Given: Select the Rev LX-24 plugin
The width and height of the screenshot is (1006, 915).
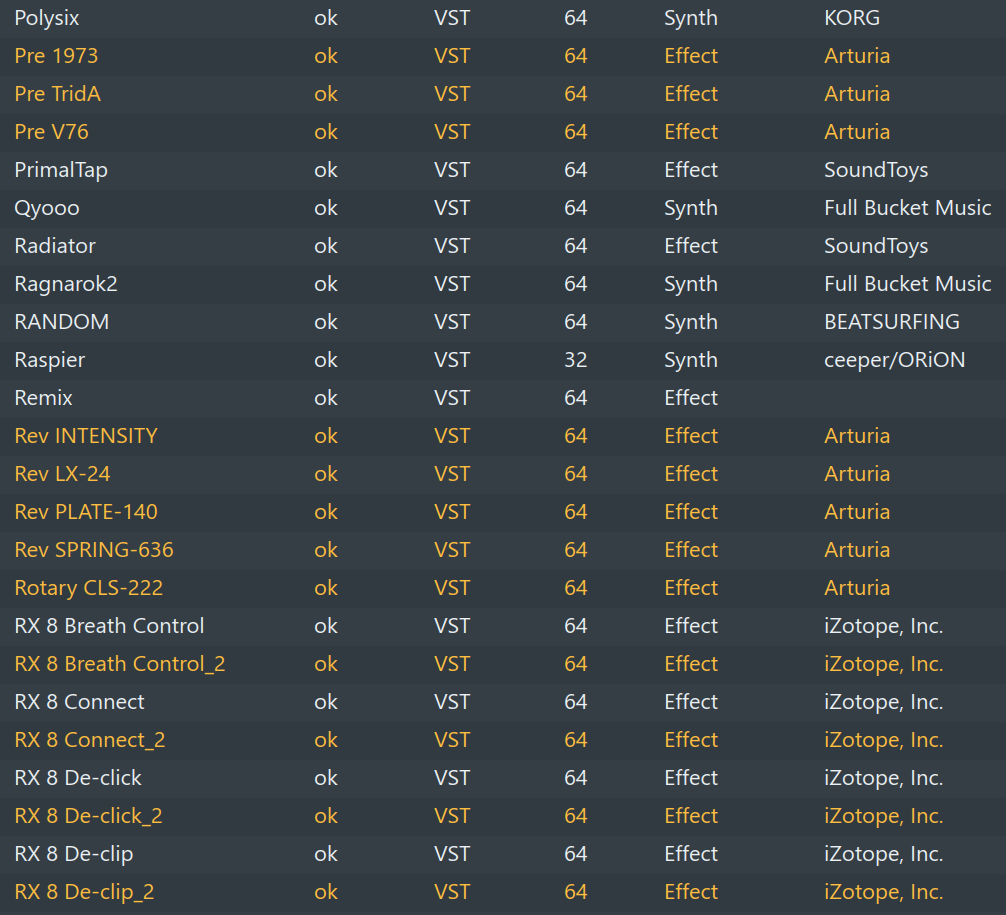Looking at the screenshot, I should tap(62, 474).
